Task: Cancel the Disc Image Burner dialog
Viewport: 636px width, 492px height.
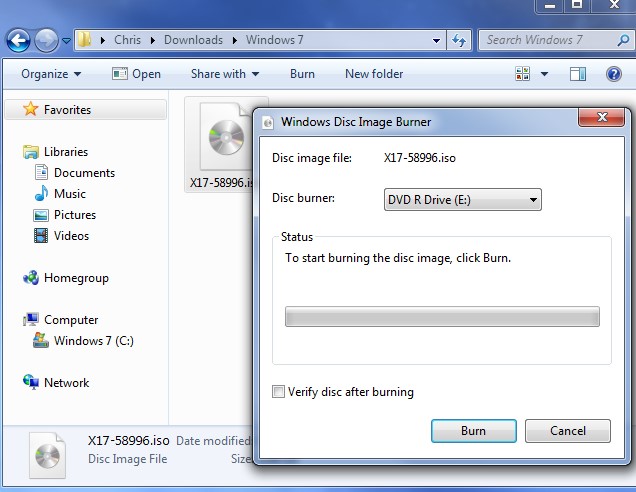Action: (x=567, y=431)
